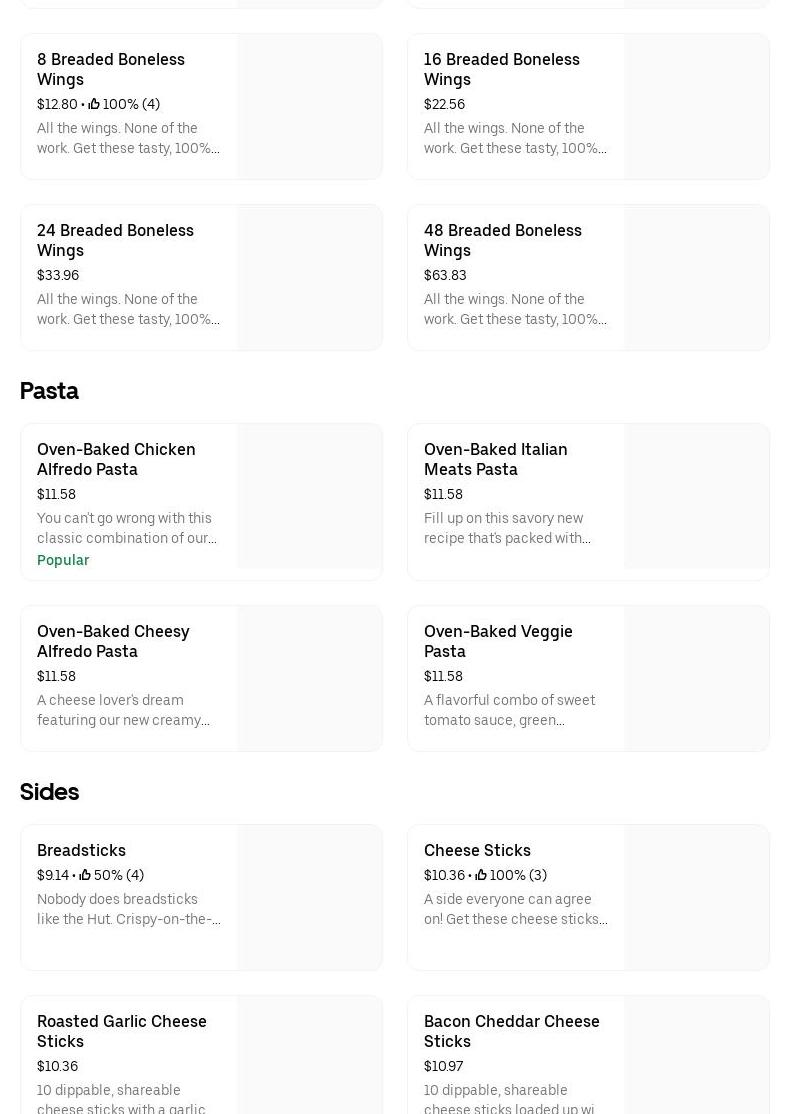Click Roasted Garlic Cheese Sticks title
Image resolution: width=804 pixels, height=1114 pixels.
tap(122, 1031)
